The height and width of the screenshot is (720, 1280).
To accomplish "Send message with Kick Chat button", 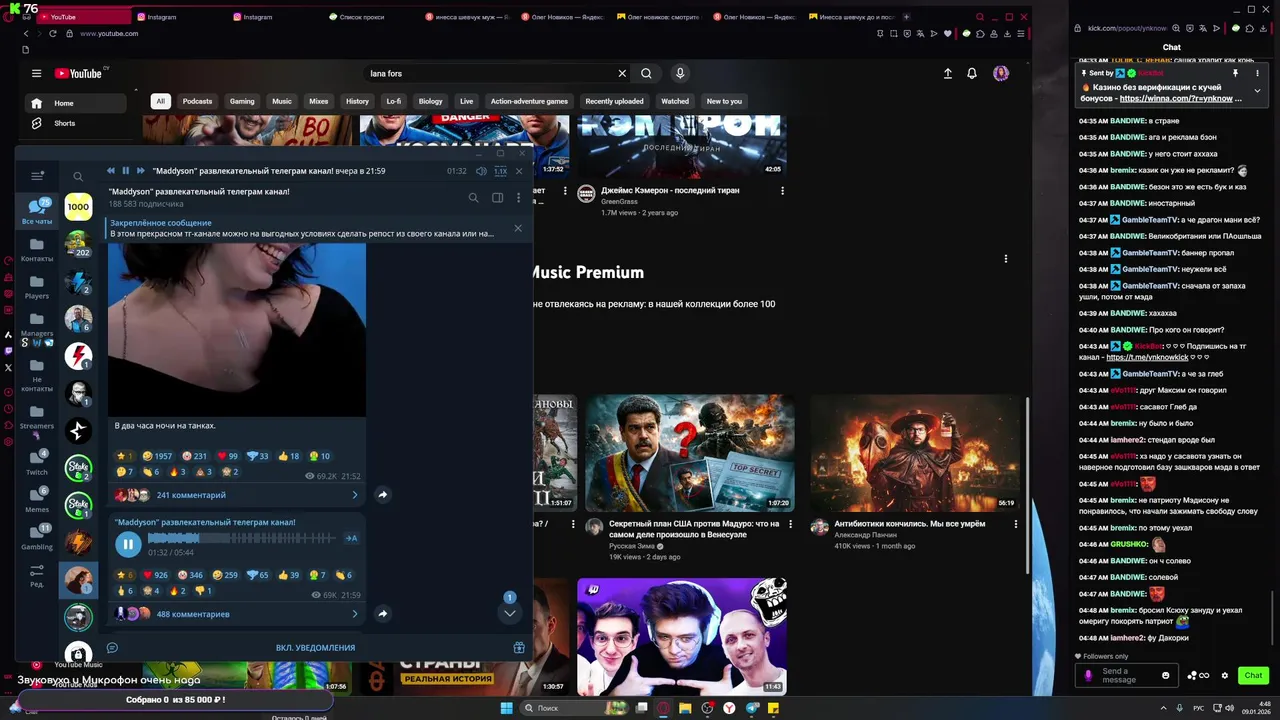I will click(1253, 676).
